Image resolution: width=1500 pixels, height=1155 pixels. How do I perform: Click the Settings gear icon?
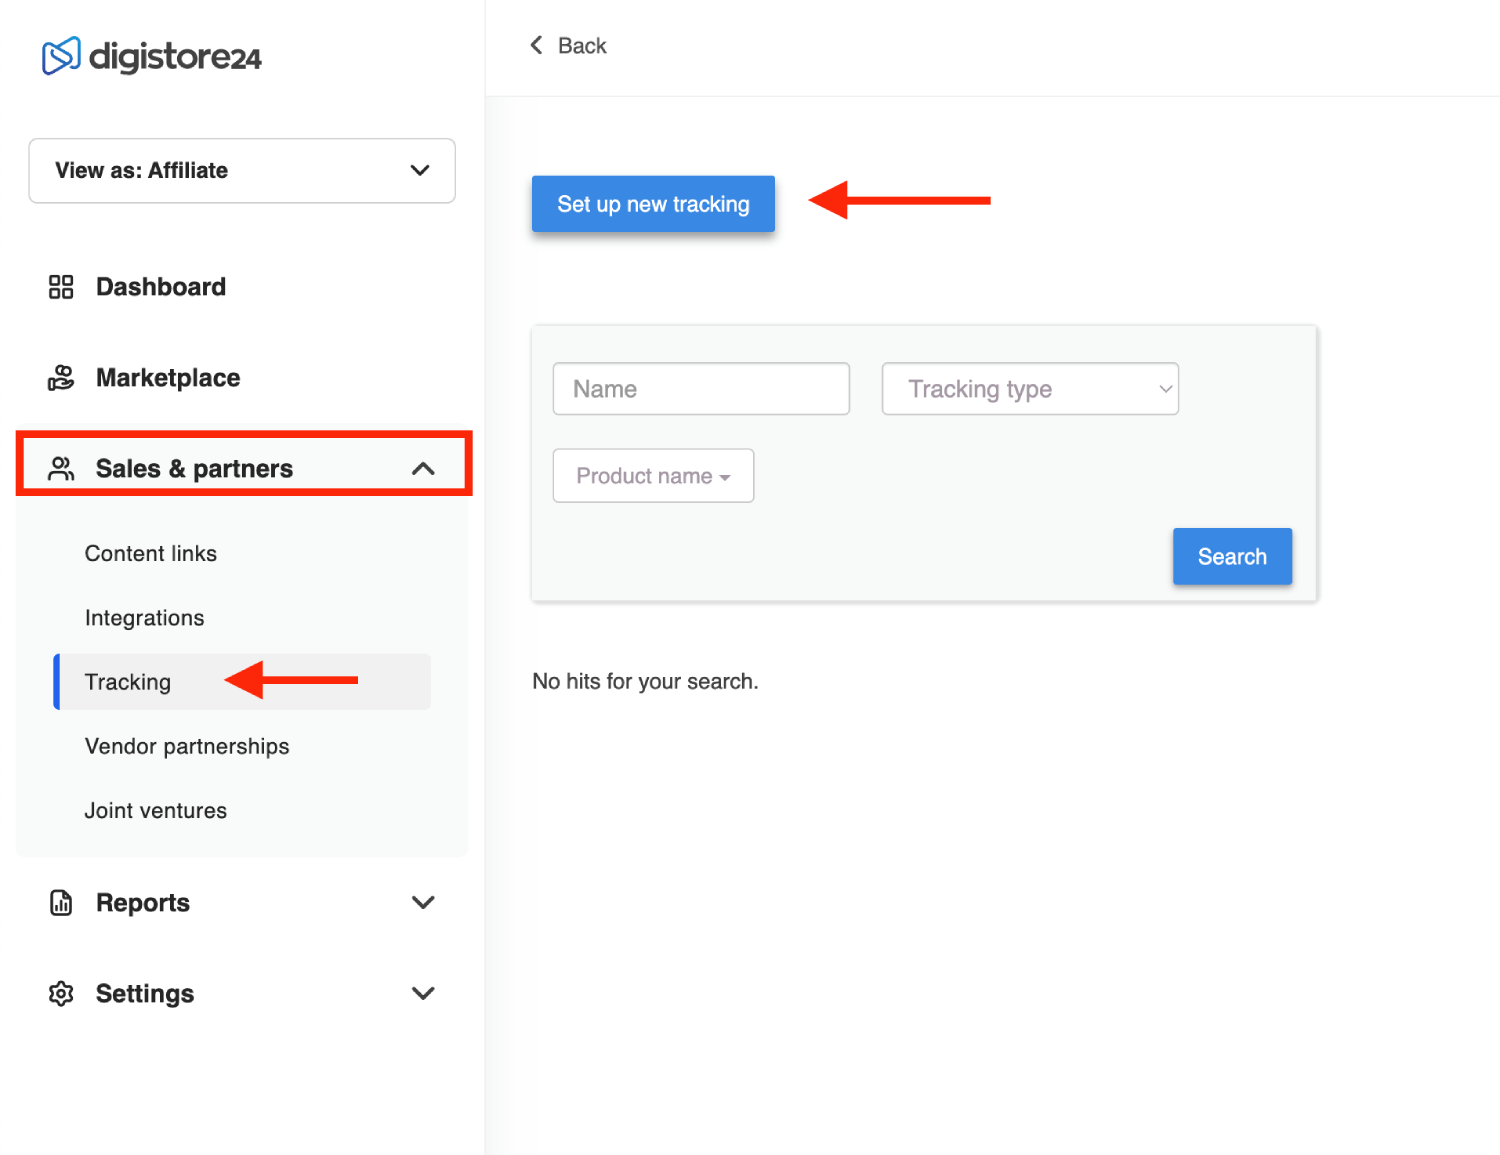61,994
